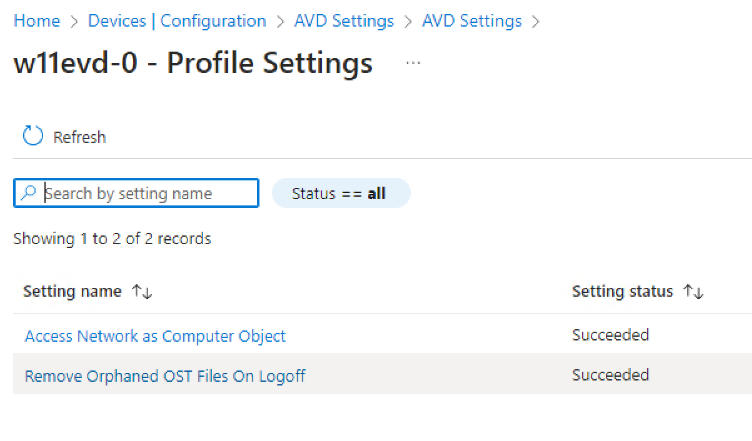Click the w11evd-0 - Profile Settings title

[x=193, y=63]
